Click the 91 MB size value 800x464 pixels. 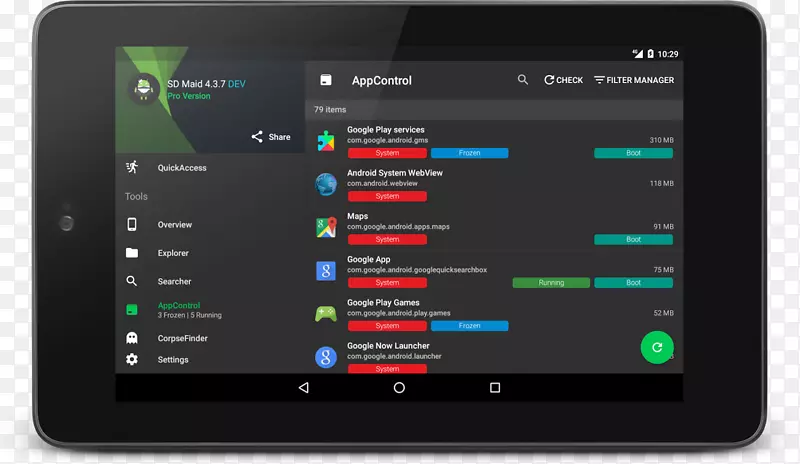(x=663, y=227)
